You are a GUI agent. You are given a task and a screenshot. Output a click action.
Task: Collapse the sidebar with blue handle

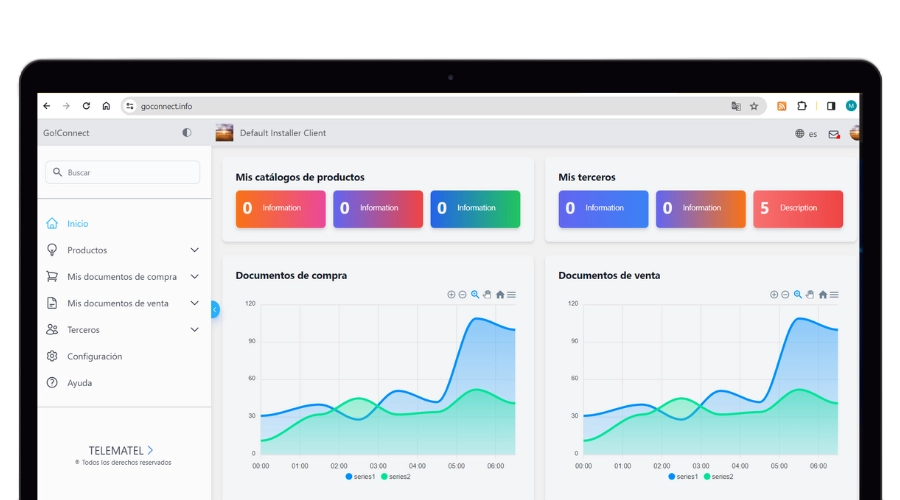(215, 309)
